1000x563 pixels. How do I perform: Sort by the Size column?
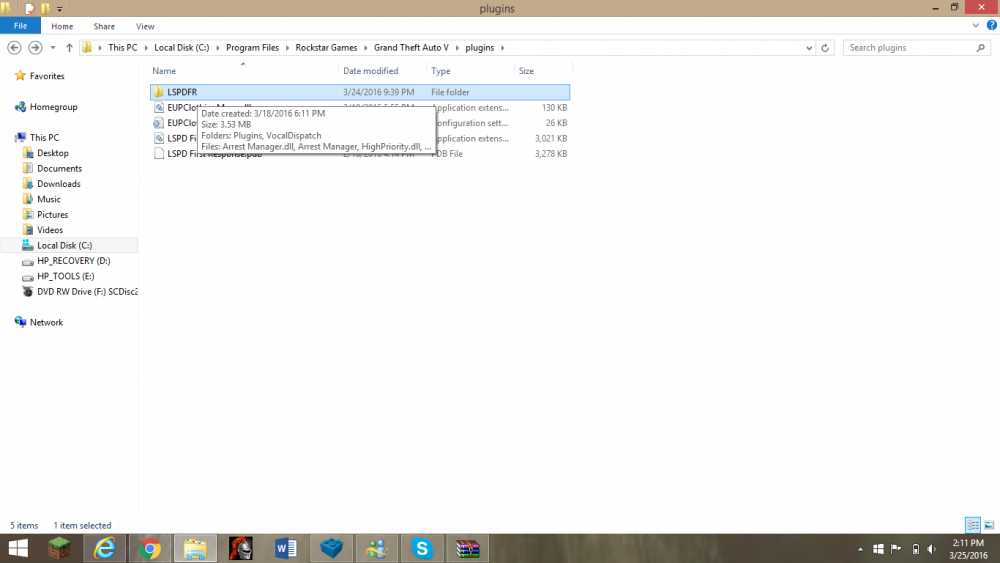click(x=526, y=71)
